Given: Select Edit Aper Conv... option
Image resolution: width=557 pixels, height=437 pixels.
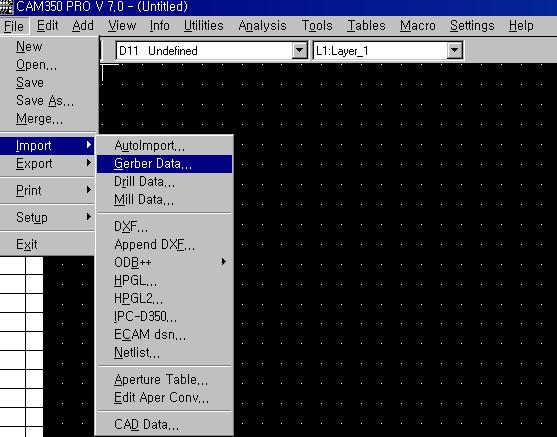Looking at the screenshot, I should (x=164, y=398).
